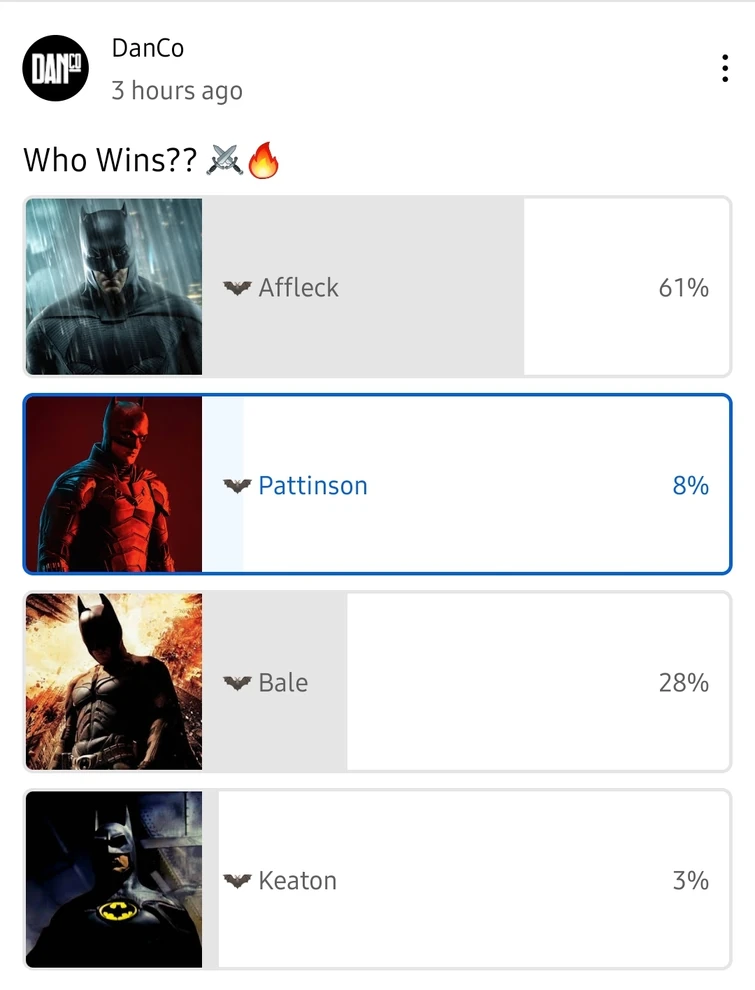Open the three-dot overflow menu
The height and width of the screenshot is (990, 755).
click(725, 68)
